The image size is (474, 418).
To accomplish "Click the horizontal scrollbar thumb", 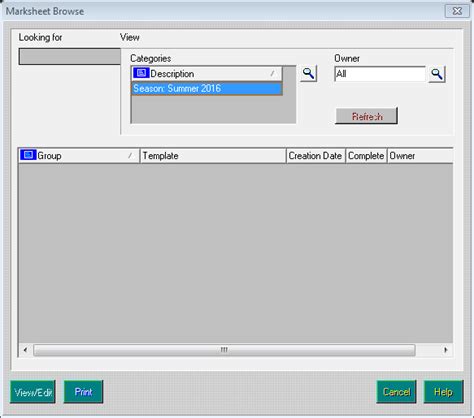I will 224,350.
